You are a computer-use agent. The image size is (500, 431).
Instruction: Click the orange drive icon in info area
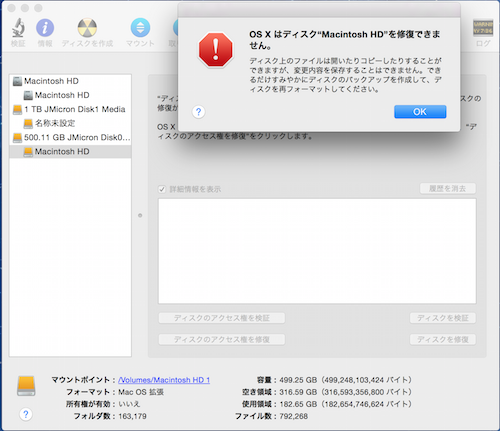click(x=26, y=386)
